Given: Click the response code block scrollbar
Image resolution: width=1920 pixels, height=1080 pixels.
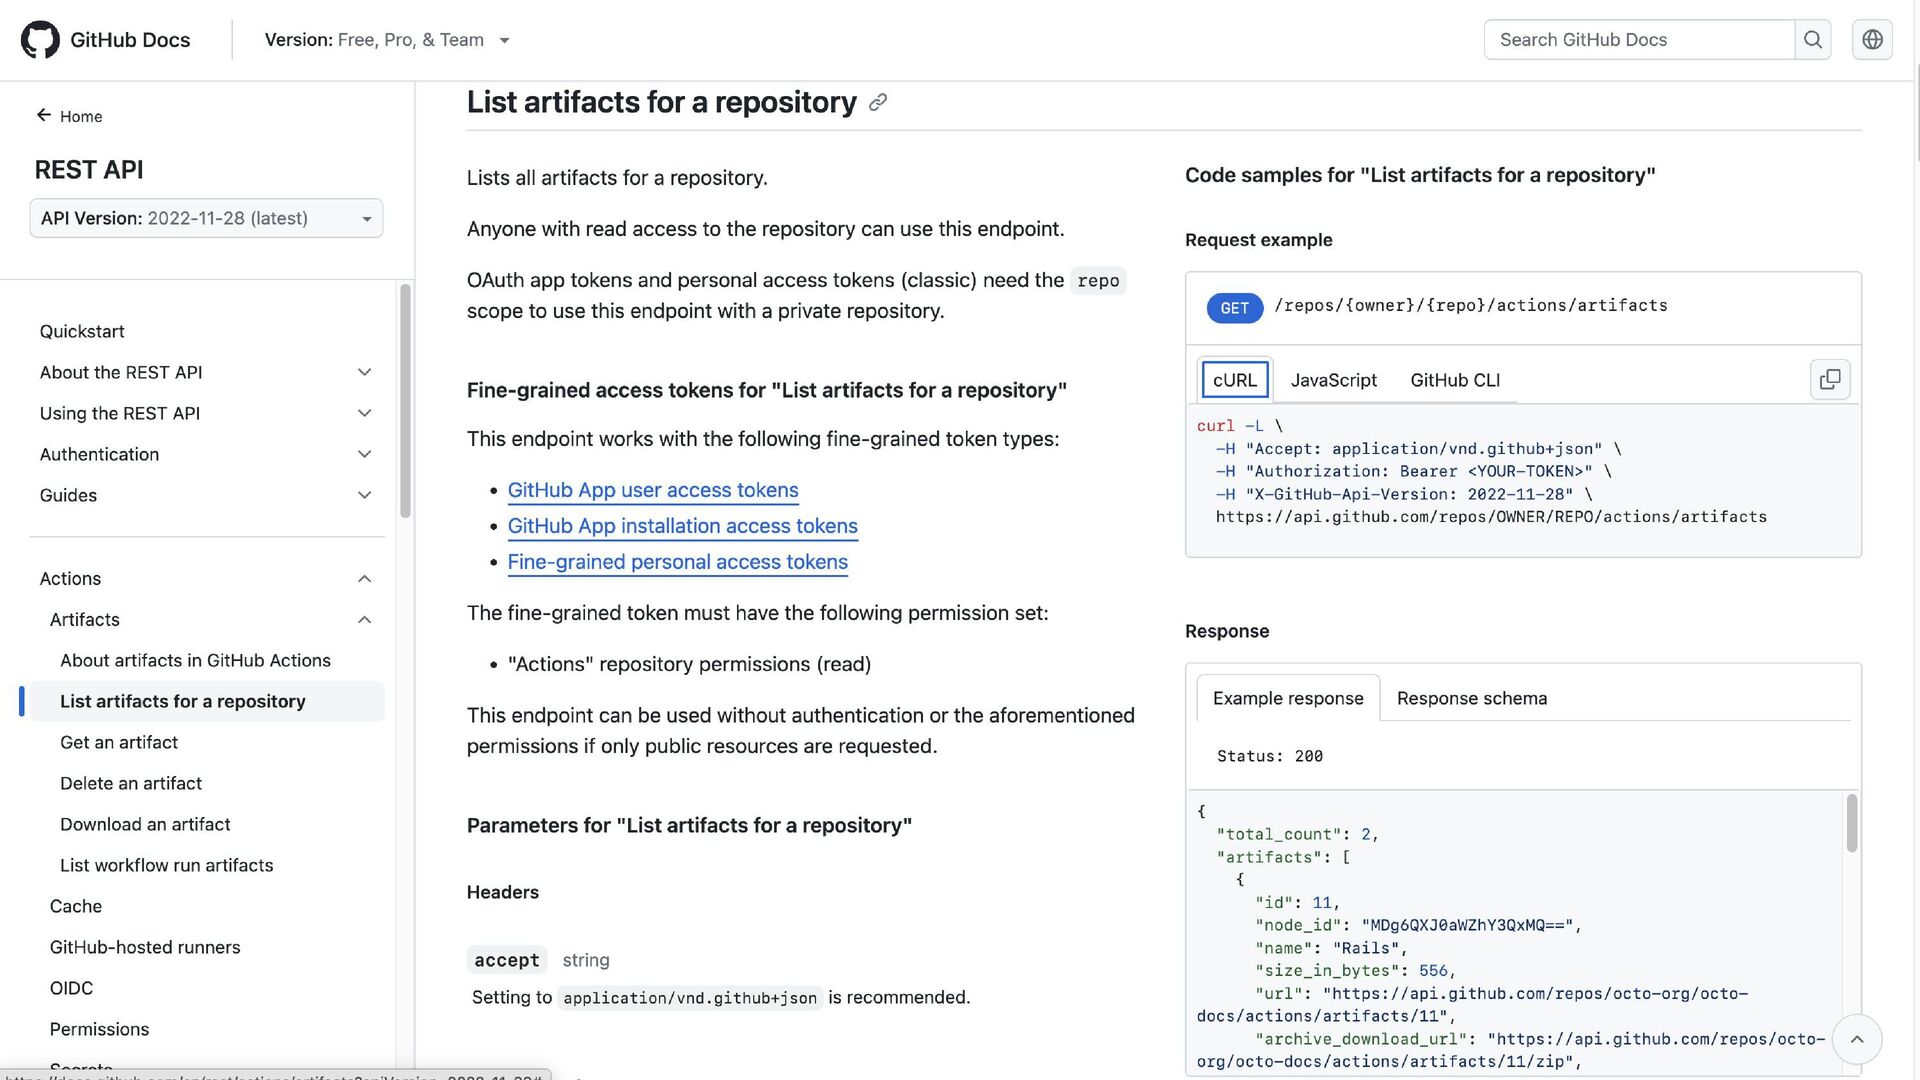Looking at the screenshot, I should pyautogui.click(x=1851, y=823).
